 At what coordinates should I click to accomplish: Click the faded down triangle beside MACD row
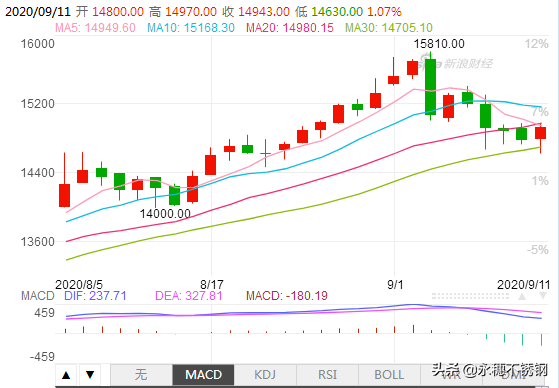543,296
